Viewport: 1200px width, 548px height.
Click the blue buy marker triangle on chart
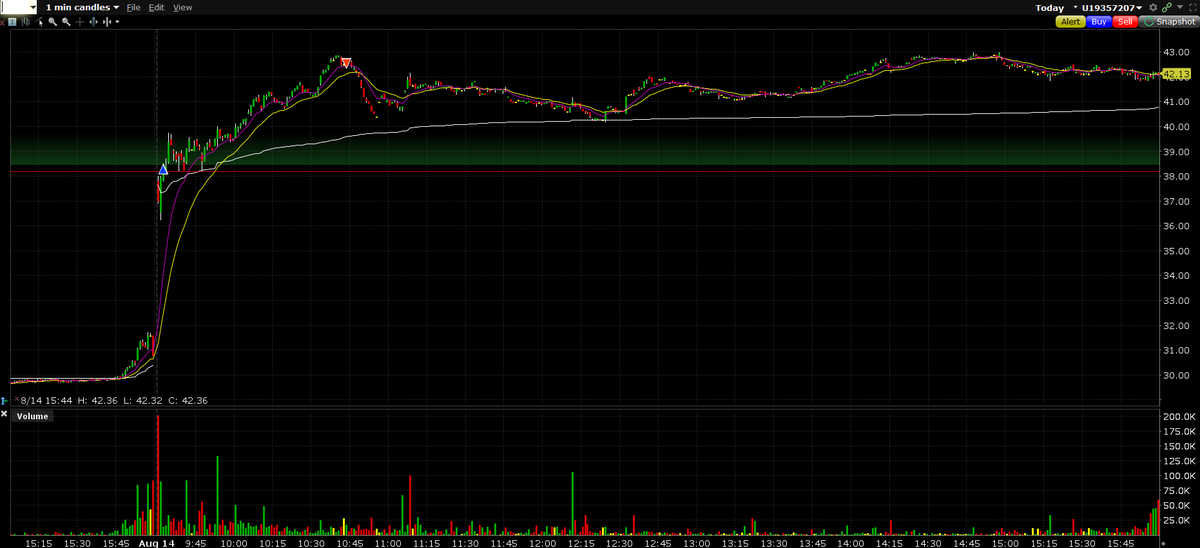tap(163, 169)
